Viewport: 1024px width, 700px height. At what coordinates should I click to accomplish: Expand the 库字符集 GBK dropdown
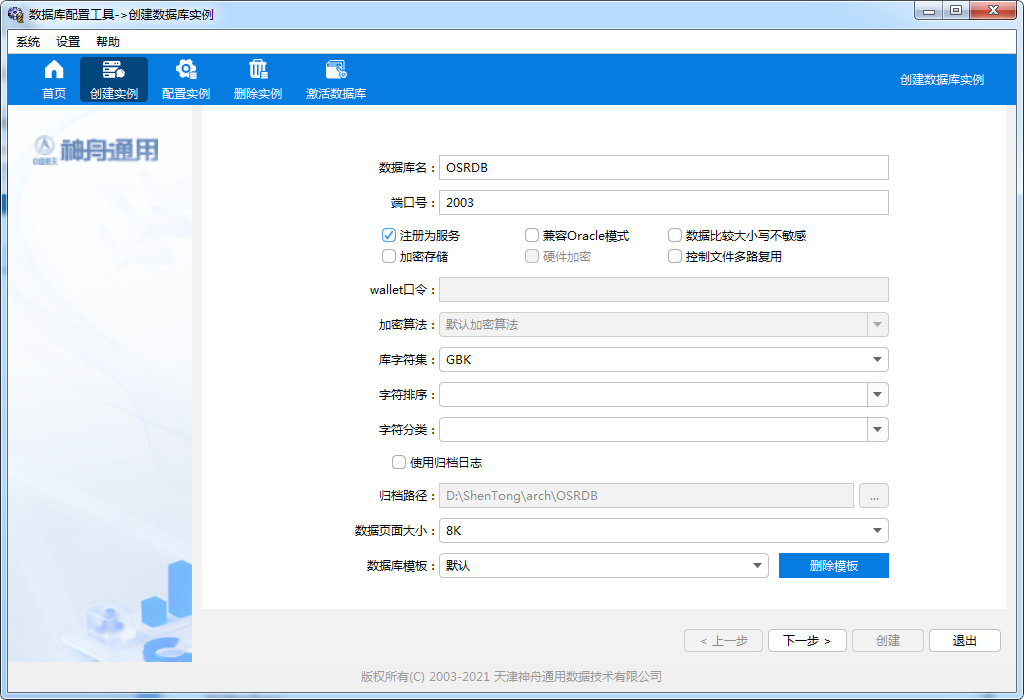click(877, 360)
